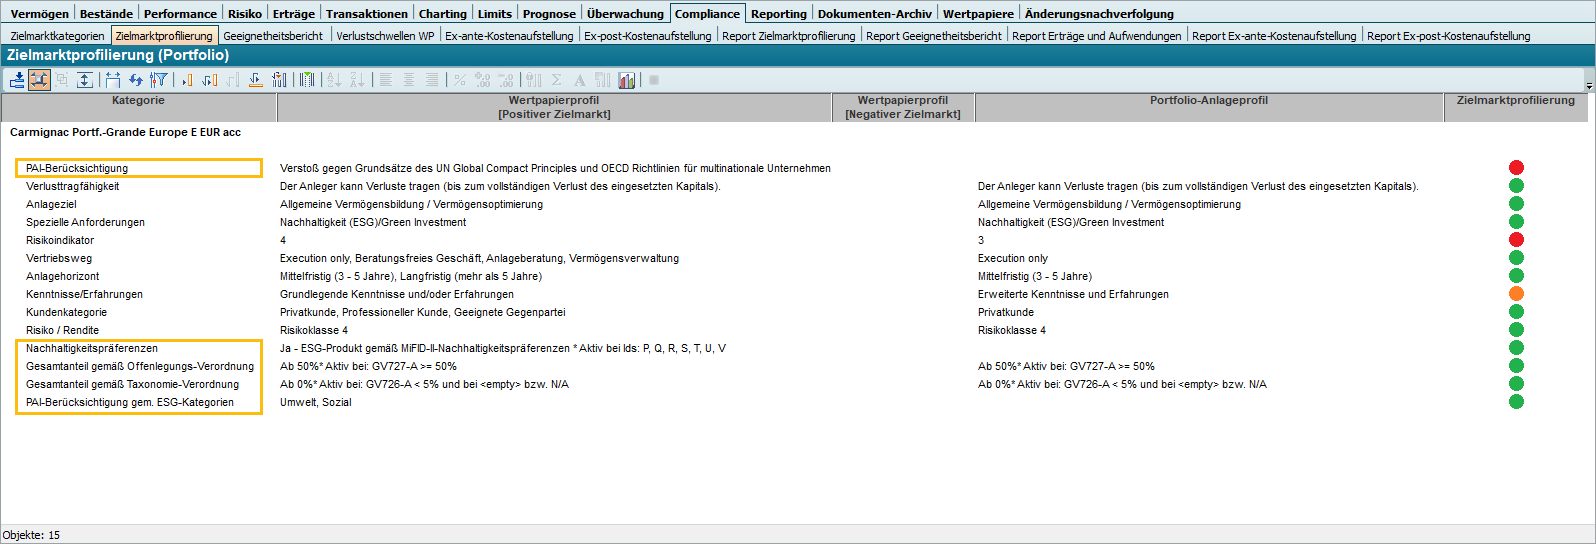
Task: Select the Nachhaltigkeitspräferenzen category row
Action: pyautogui.click(x=92, y=348)
